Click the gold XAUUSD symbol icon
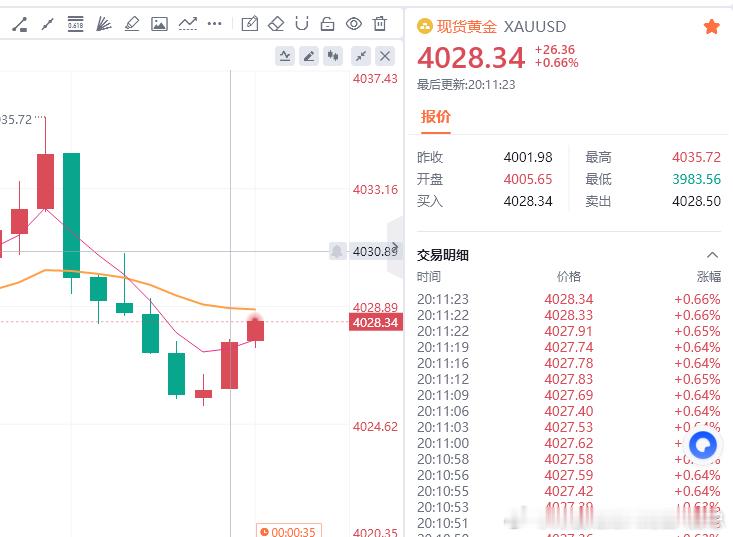Screen dimensions: 733x537 (424, 27)
